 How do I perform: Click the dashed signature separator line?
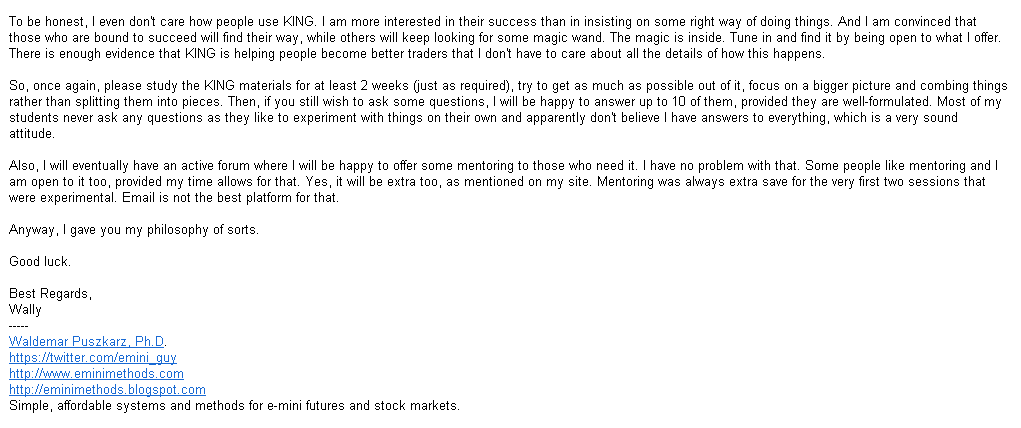pos(18,325)
